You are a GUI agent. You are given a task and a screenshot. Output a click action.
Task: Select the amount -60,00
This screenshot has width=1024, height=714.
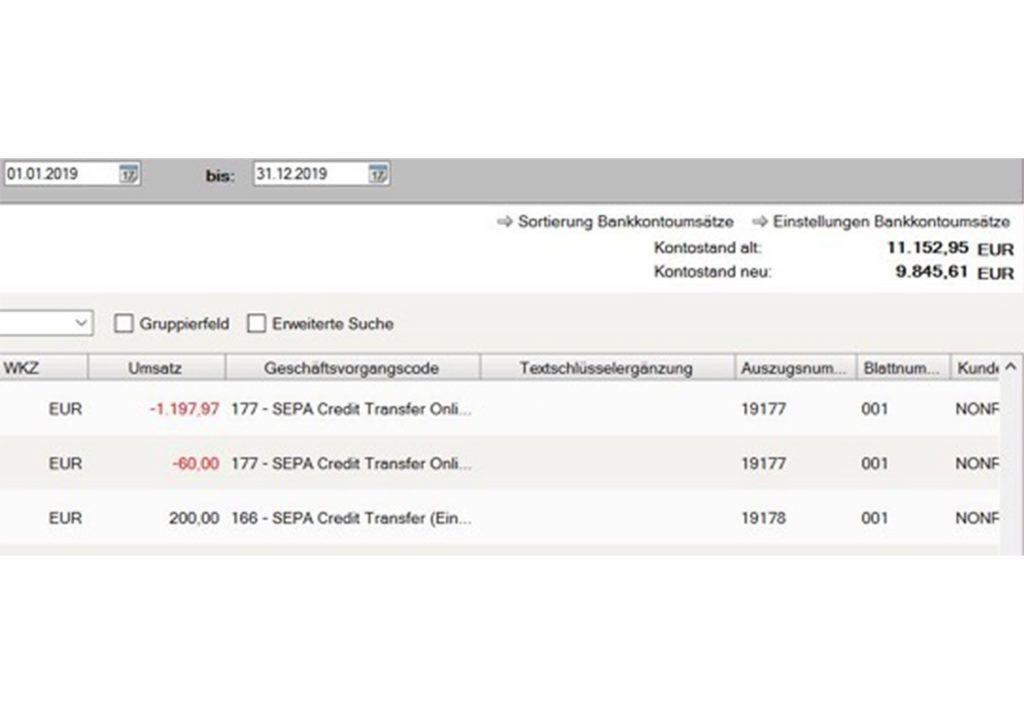[196, 464]
